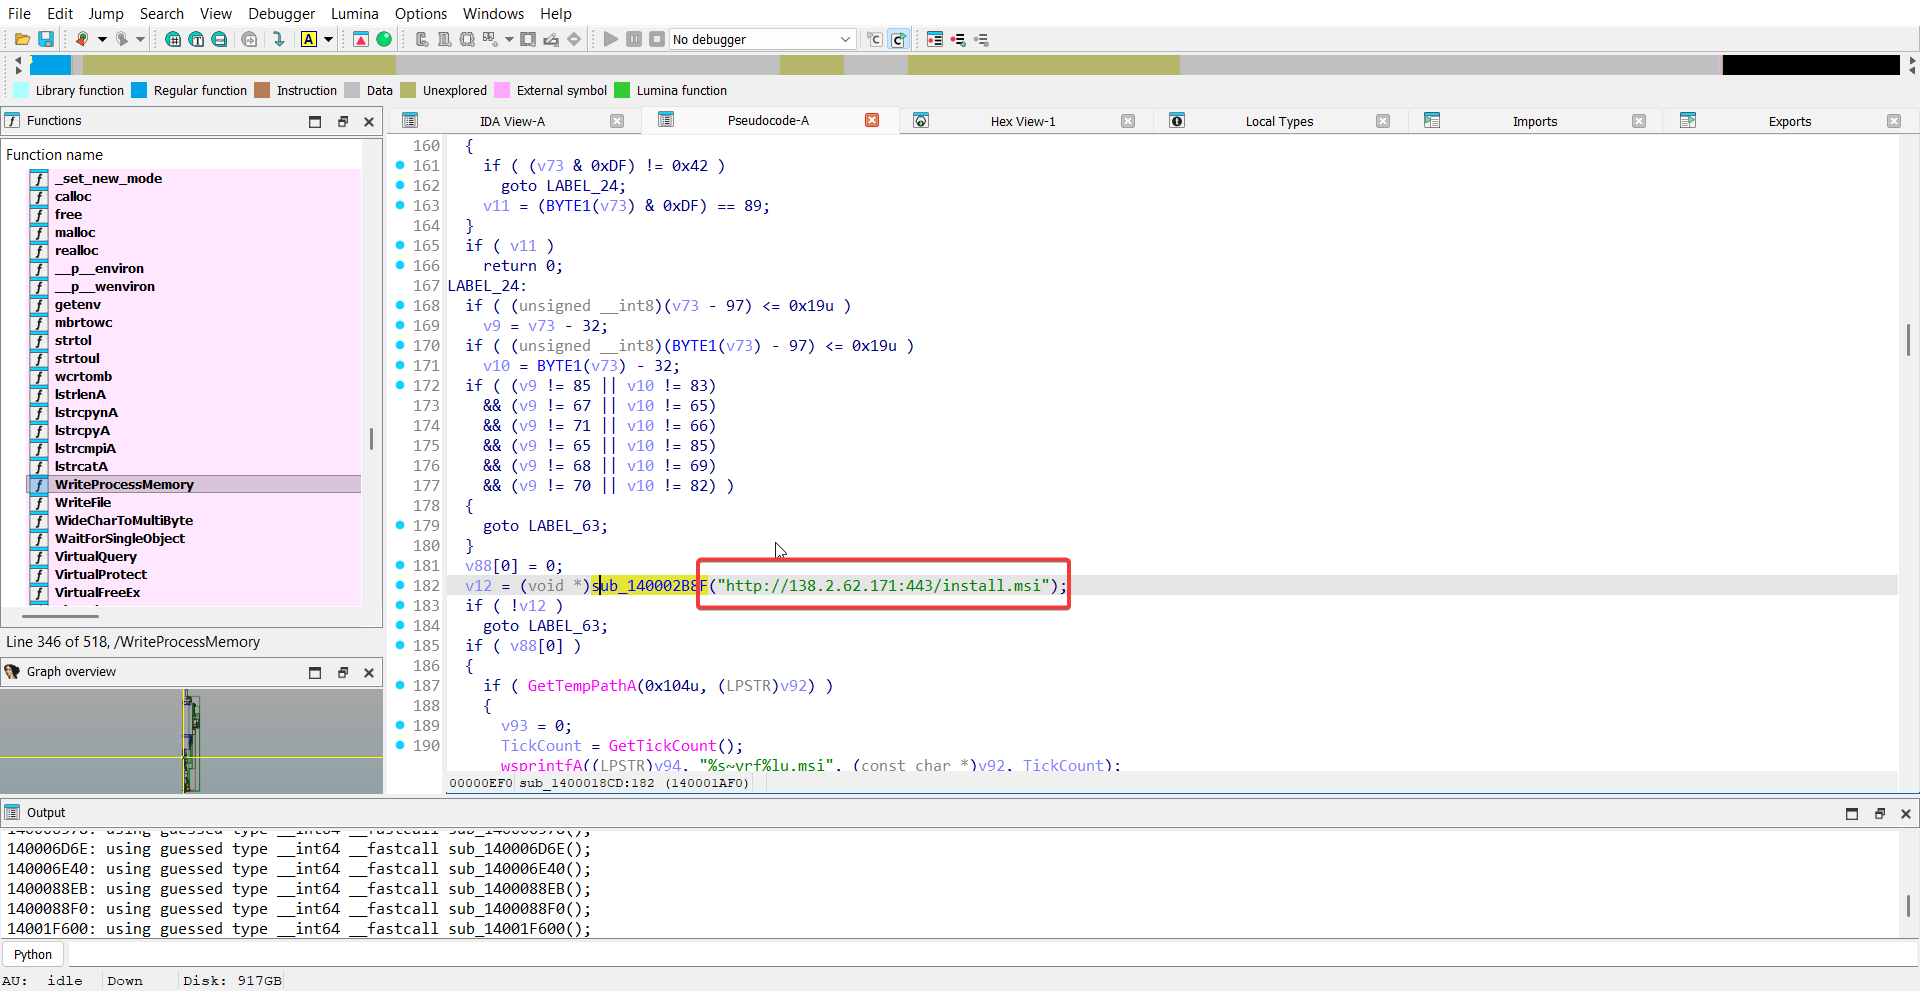The height and width of the screenshot is (991, 1920).
Task: Toggle breakpoint dot on line 165
Action: pyautogui.click(x=400, y=245)
